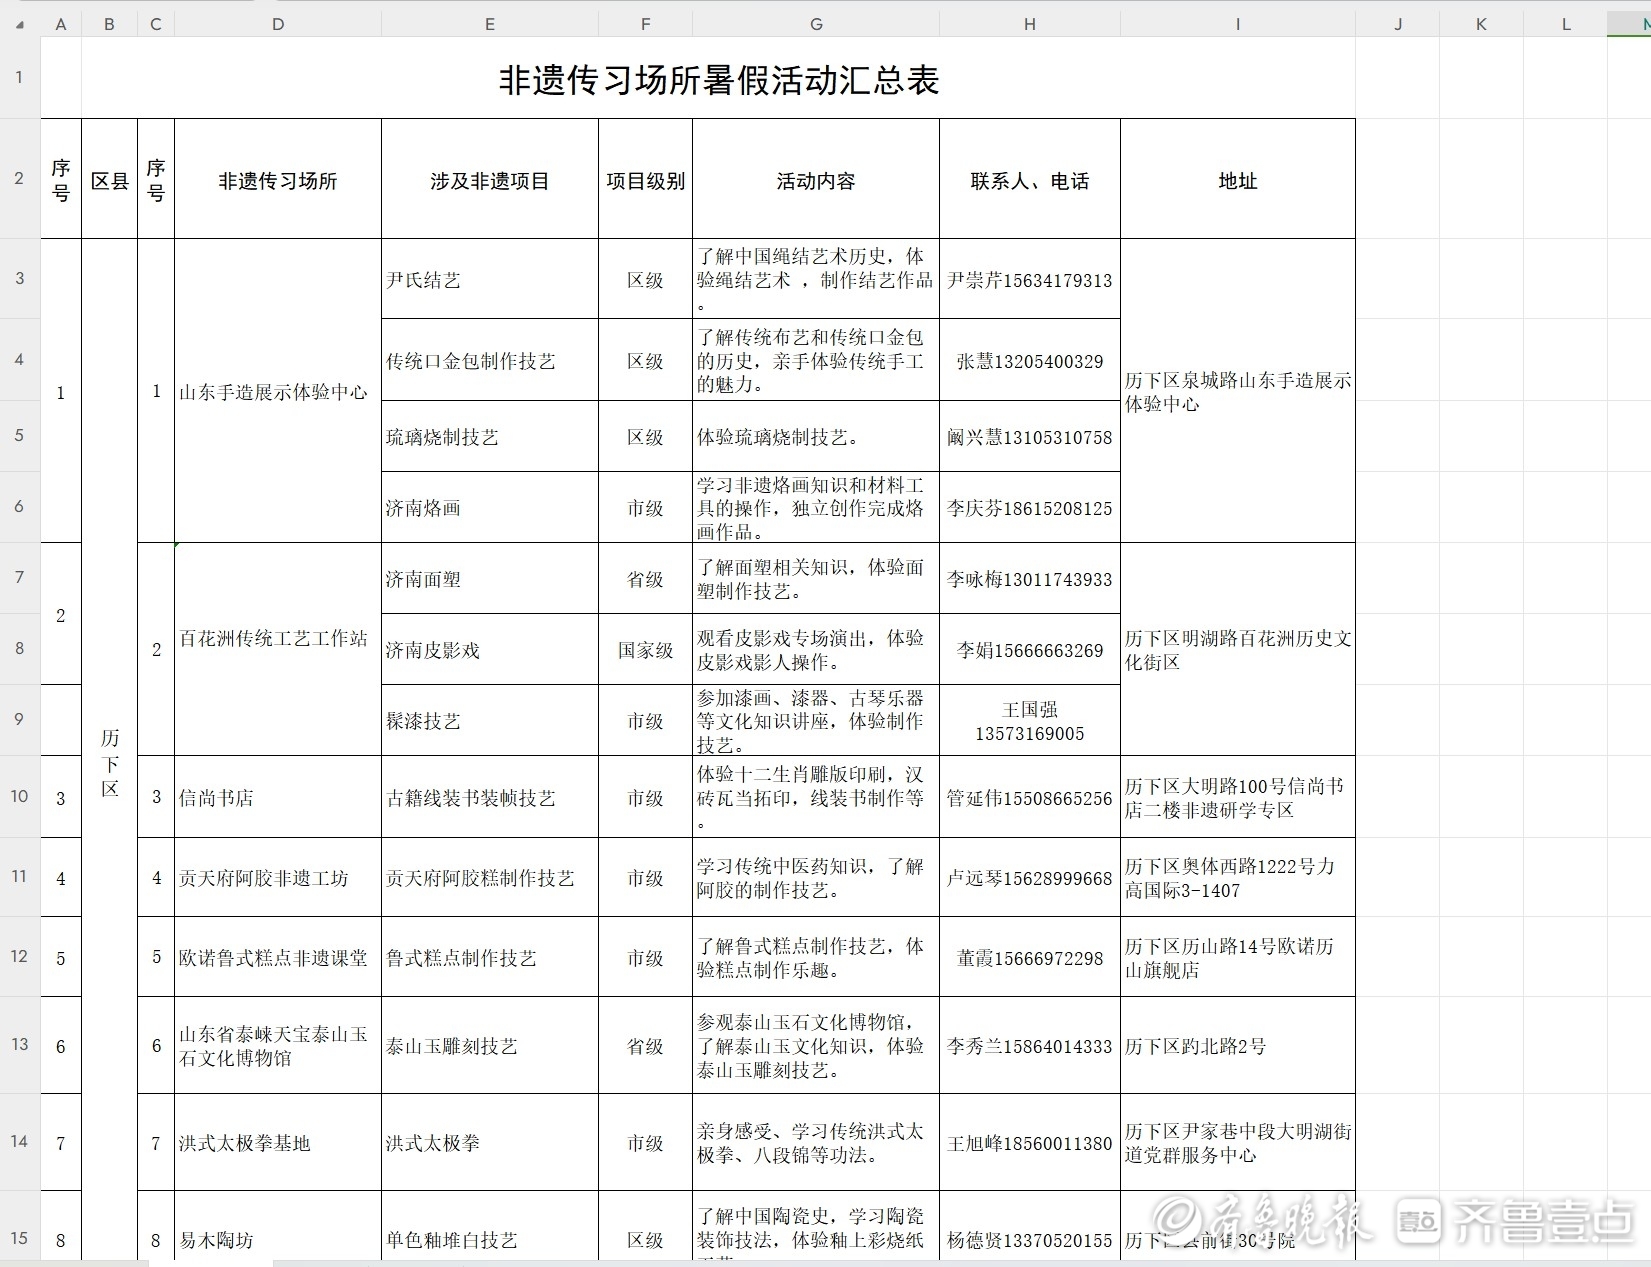Viewport: 1651px width, 1267px height.
Task: Click the 泰山玉雕刻技艺 project cell
Action: point(489,1046)
